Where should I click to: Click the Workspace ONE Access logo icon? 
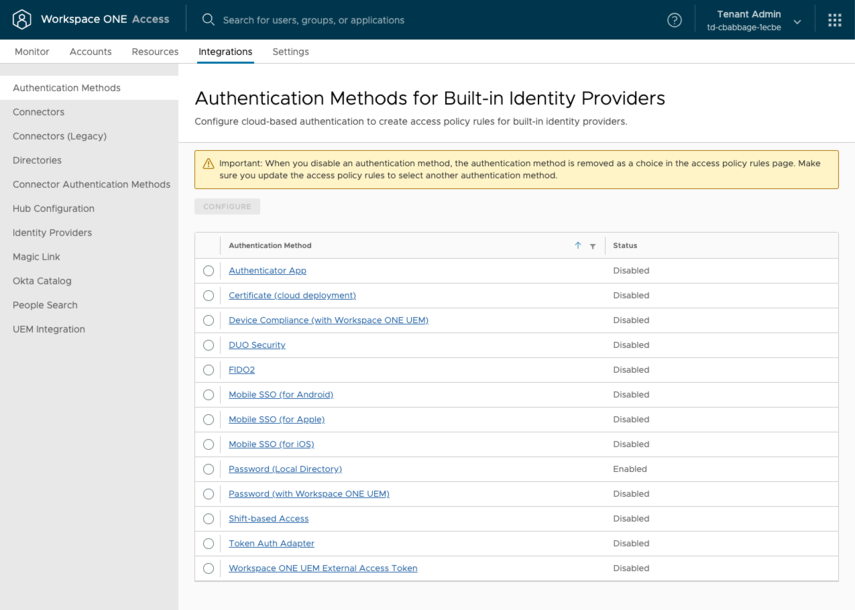[21, 20]
